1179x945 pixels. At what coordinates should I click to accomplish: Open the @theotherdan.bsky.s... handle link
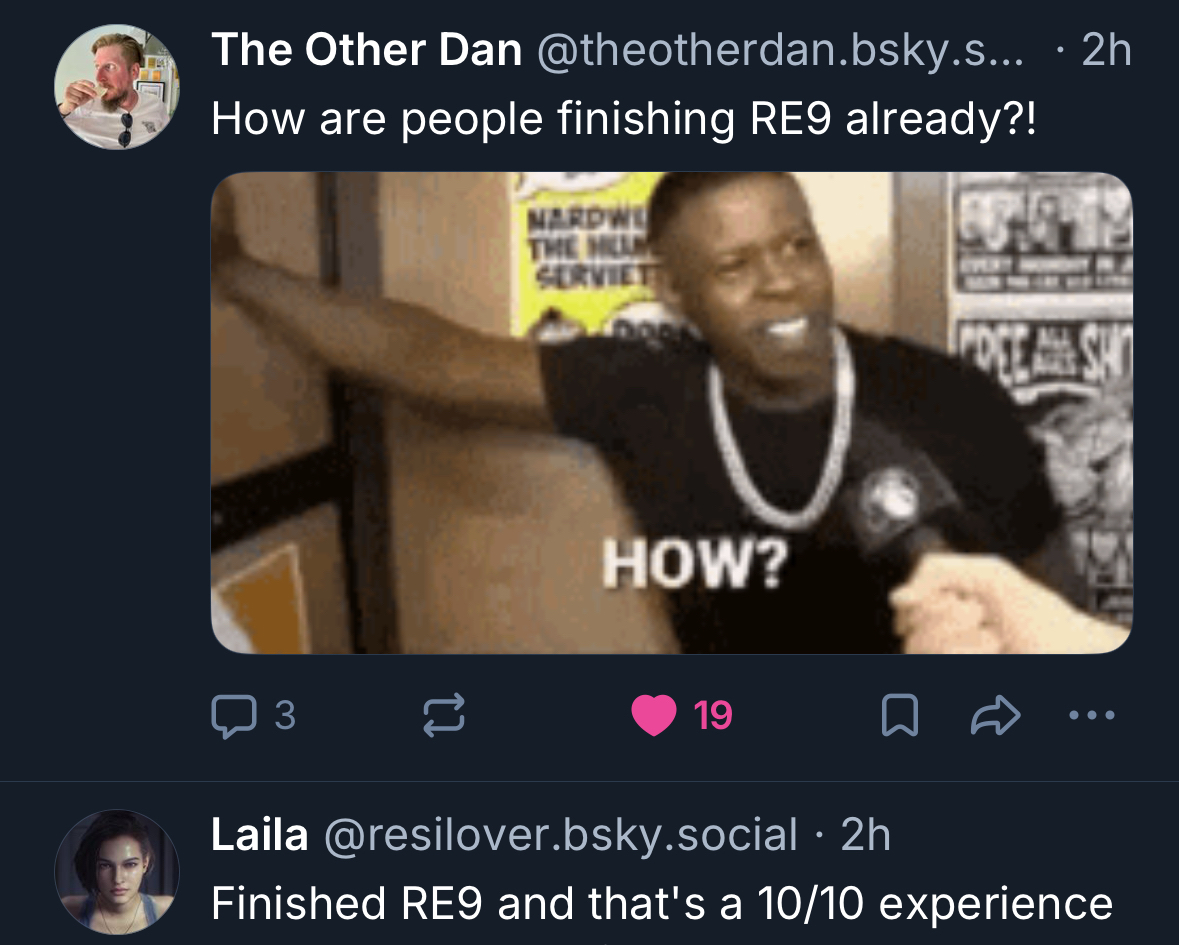point(780,50)
